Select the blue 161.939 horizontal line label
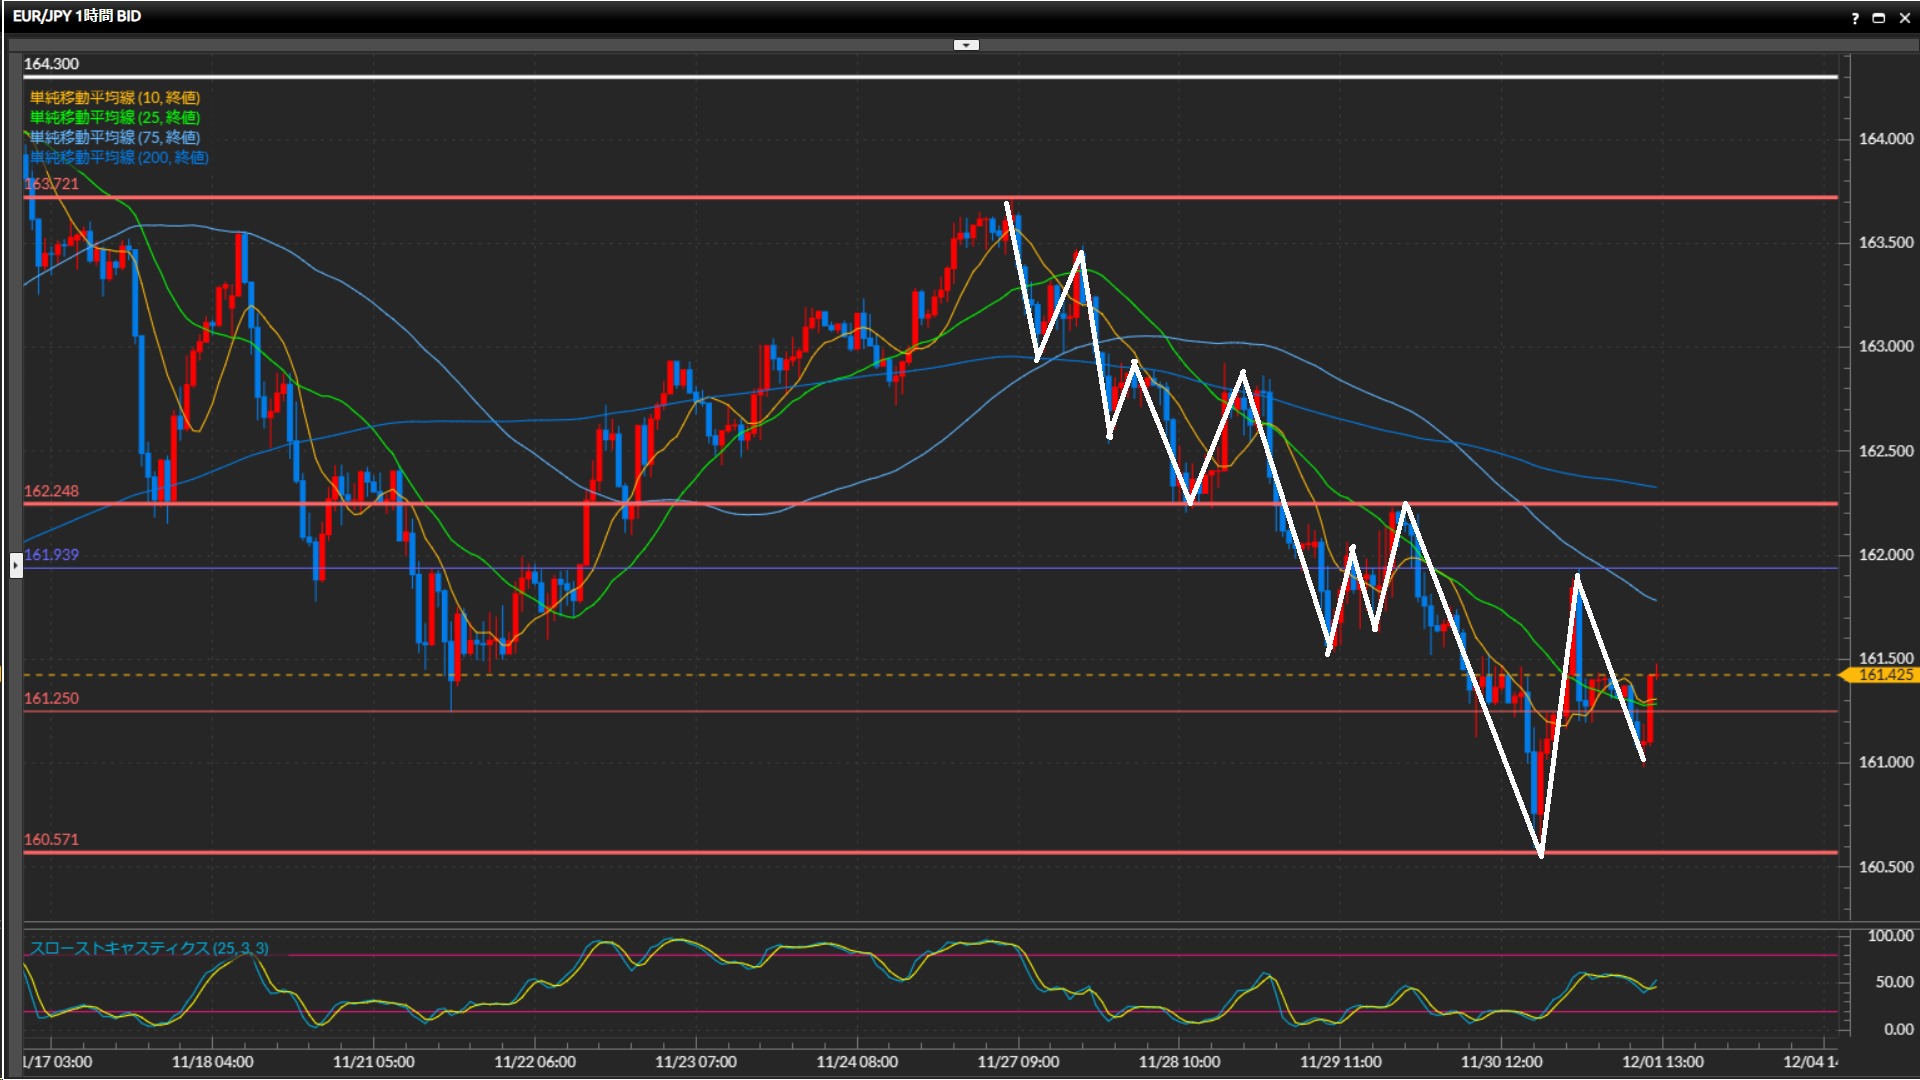Image resolution: width=1920 pixels, height=1080 pixels. (51, 554)
